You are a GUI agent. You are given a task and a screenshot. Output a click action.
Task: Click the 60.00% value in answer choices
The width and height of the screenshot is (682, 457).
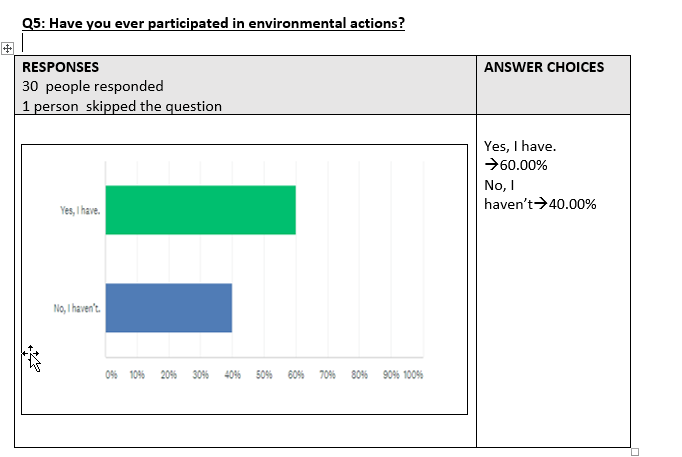click(521, 166)
